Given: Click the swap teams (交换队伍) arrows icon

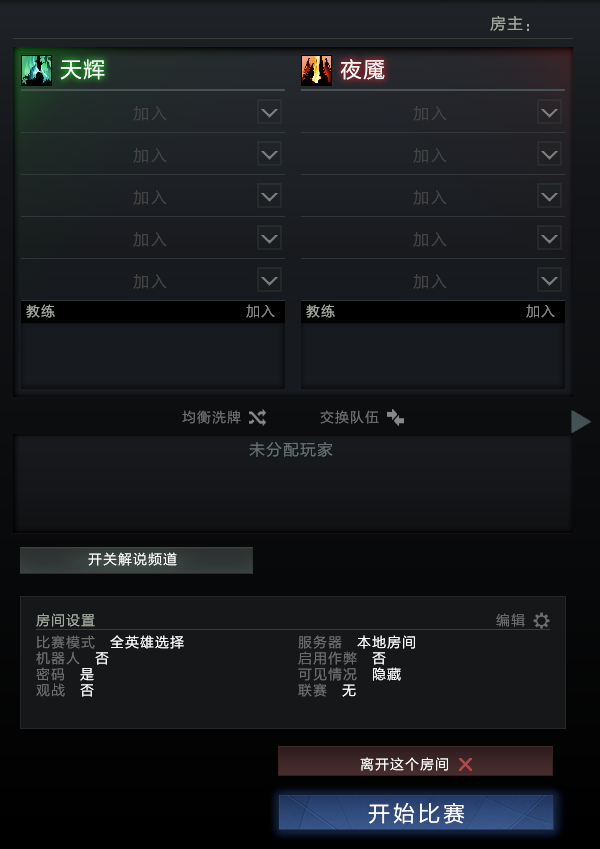Looking at the screenshot, I should coord(395,417).
